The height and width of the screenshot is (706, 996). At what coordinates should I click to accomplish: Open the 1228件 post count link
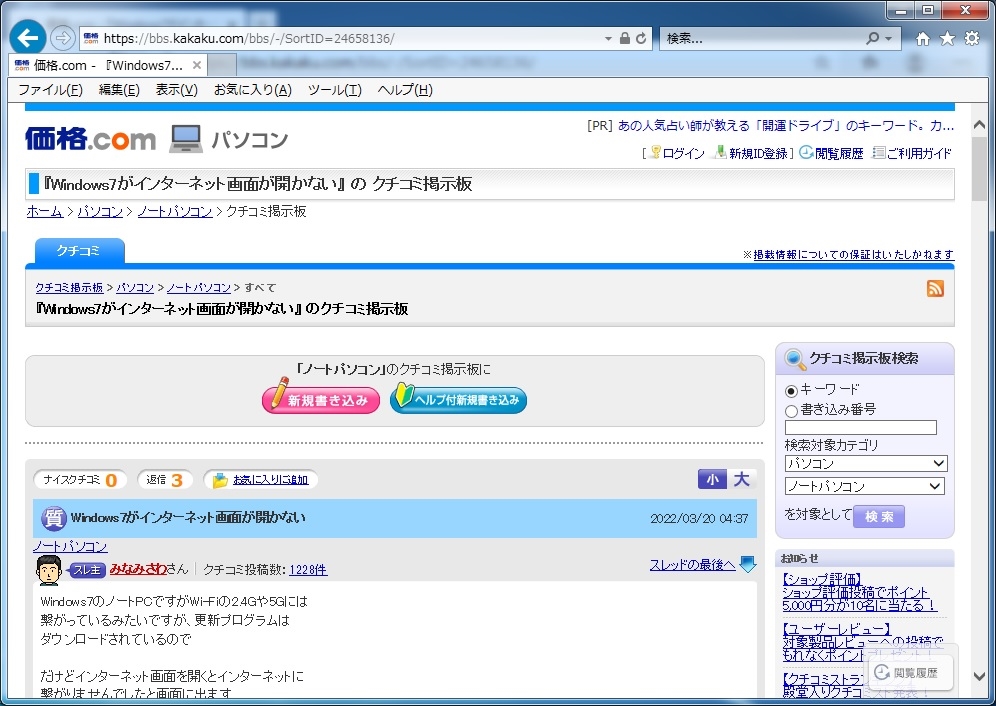[x=308, y=570]
